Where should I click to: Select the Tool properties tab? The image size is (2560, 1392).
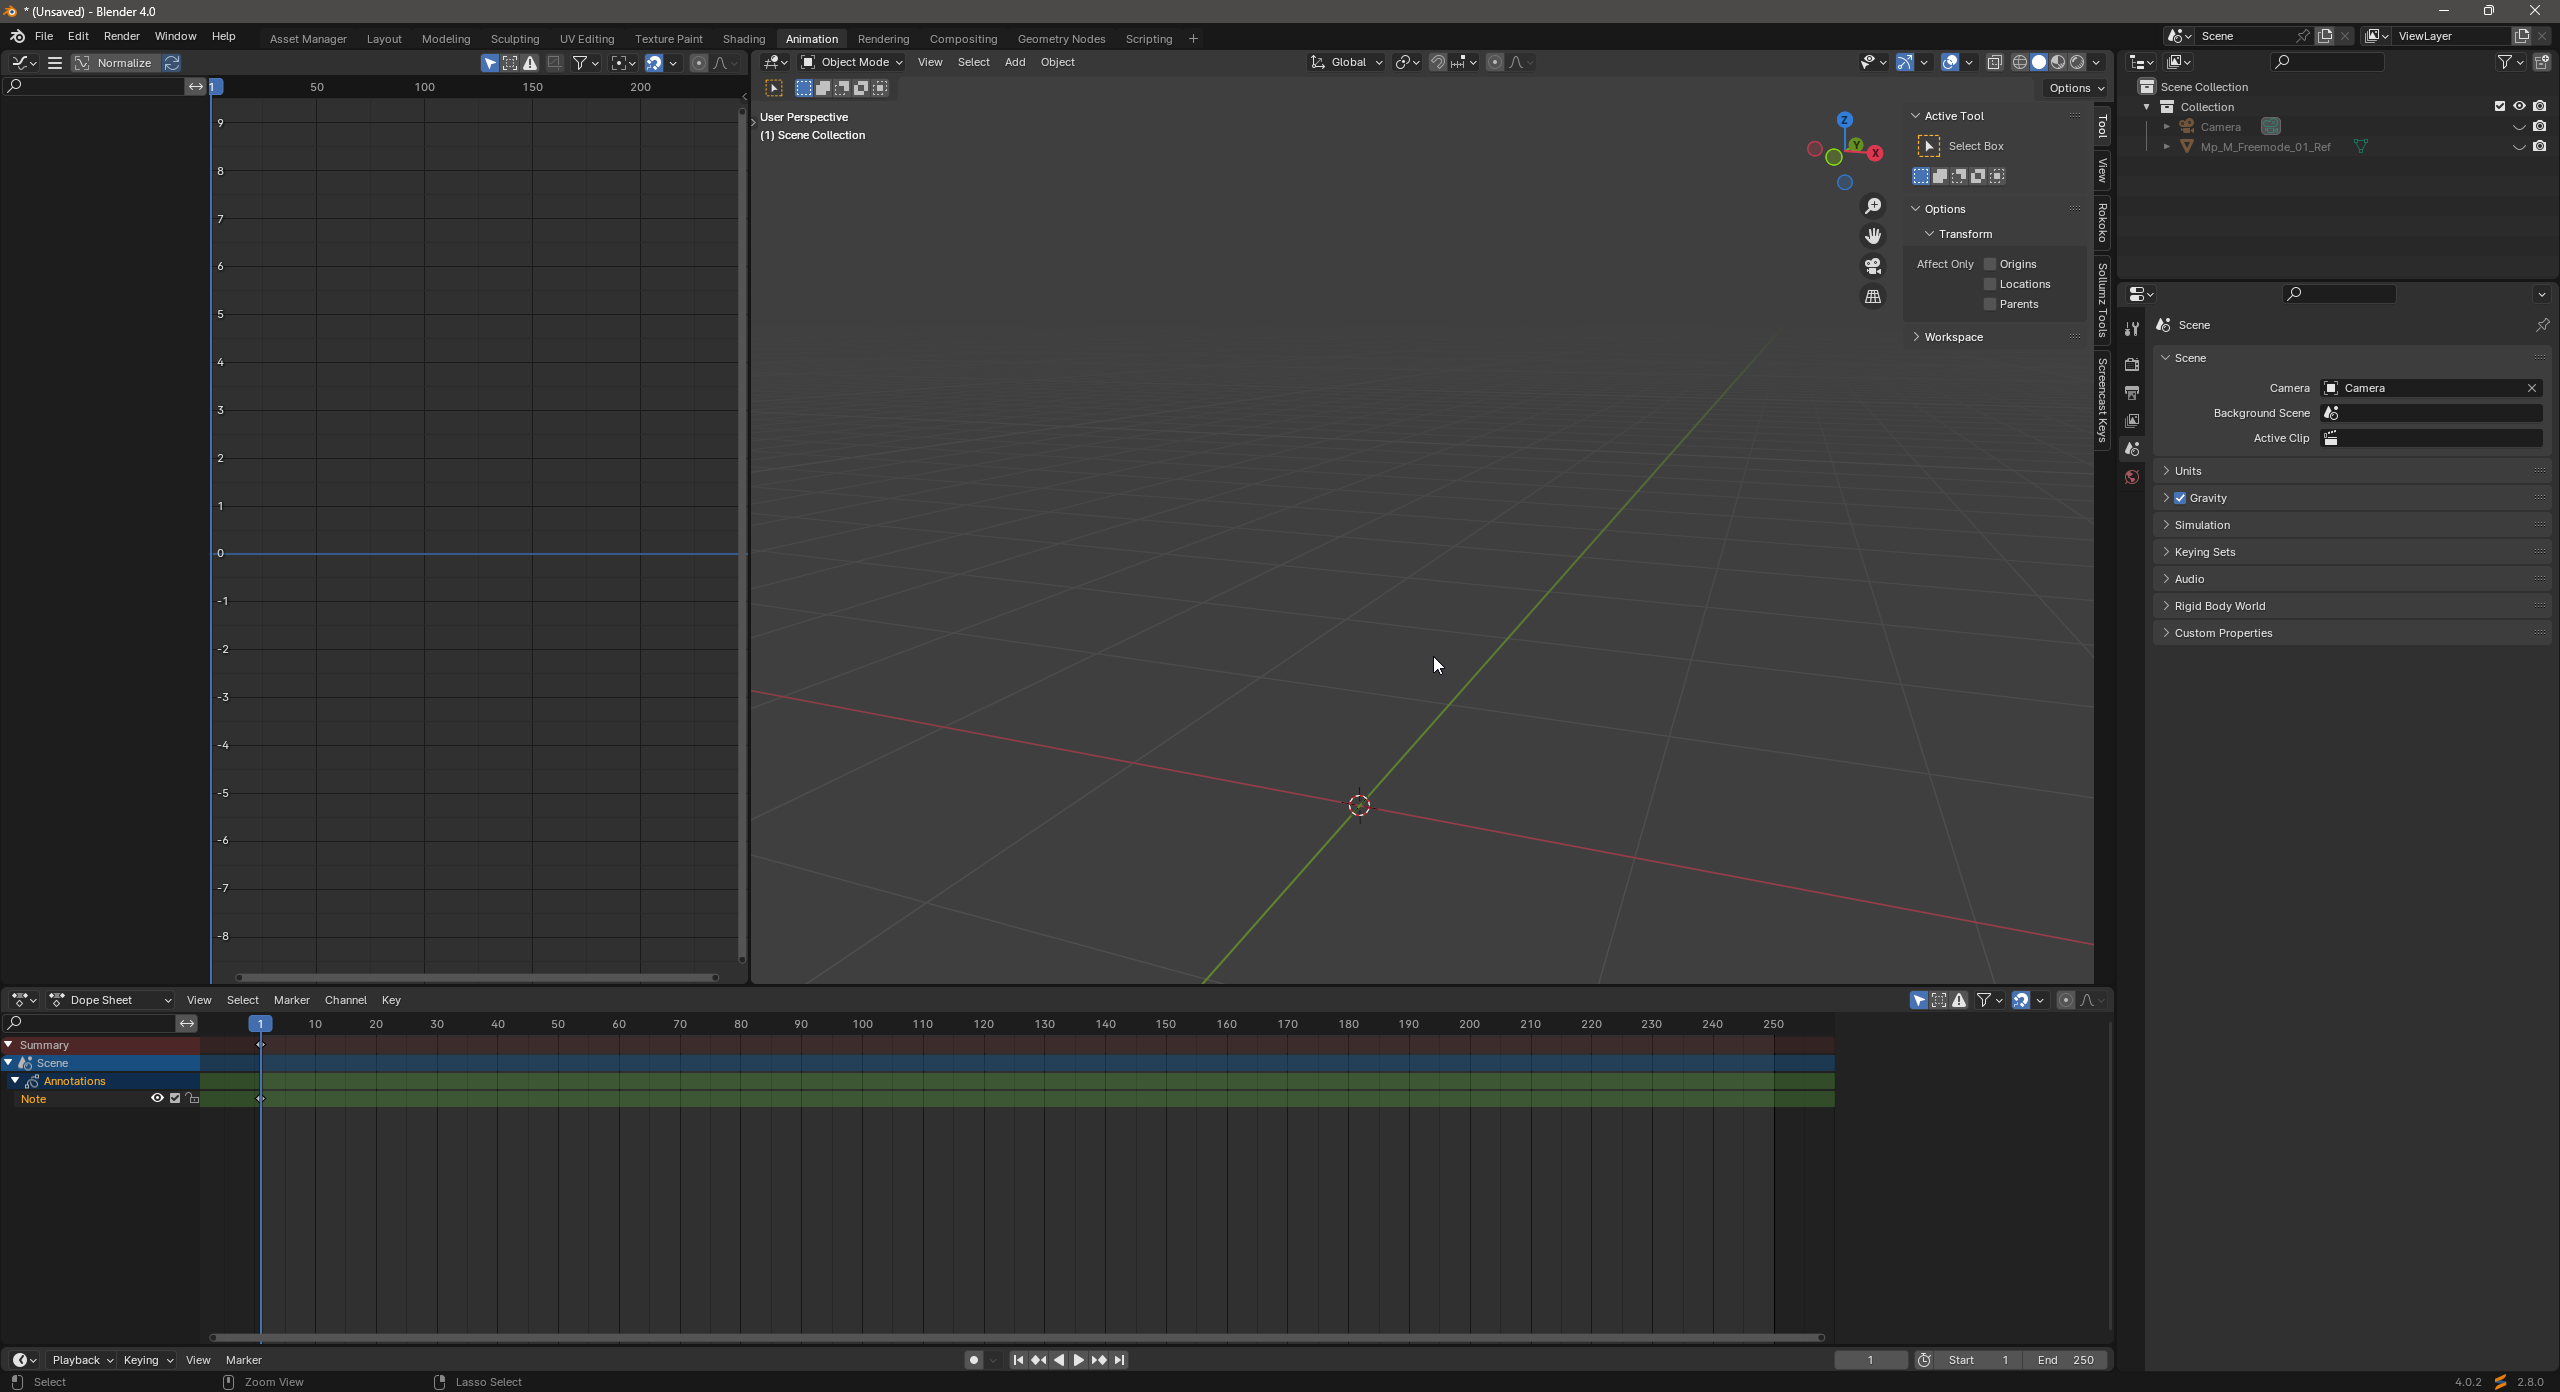tap(2131, 328)
